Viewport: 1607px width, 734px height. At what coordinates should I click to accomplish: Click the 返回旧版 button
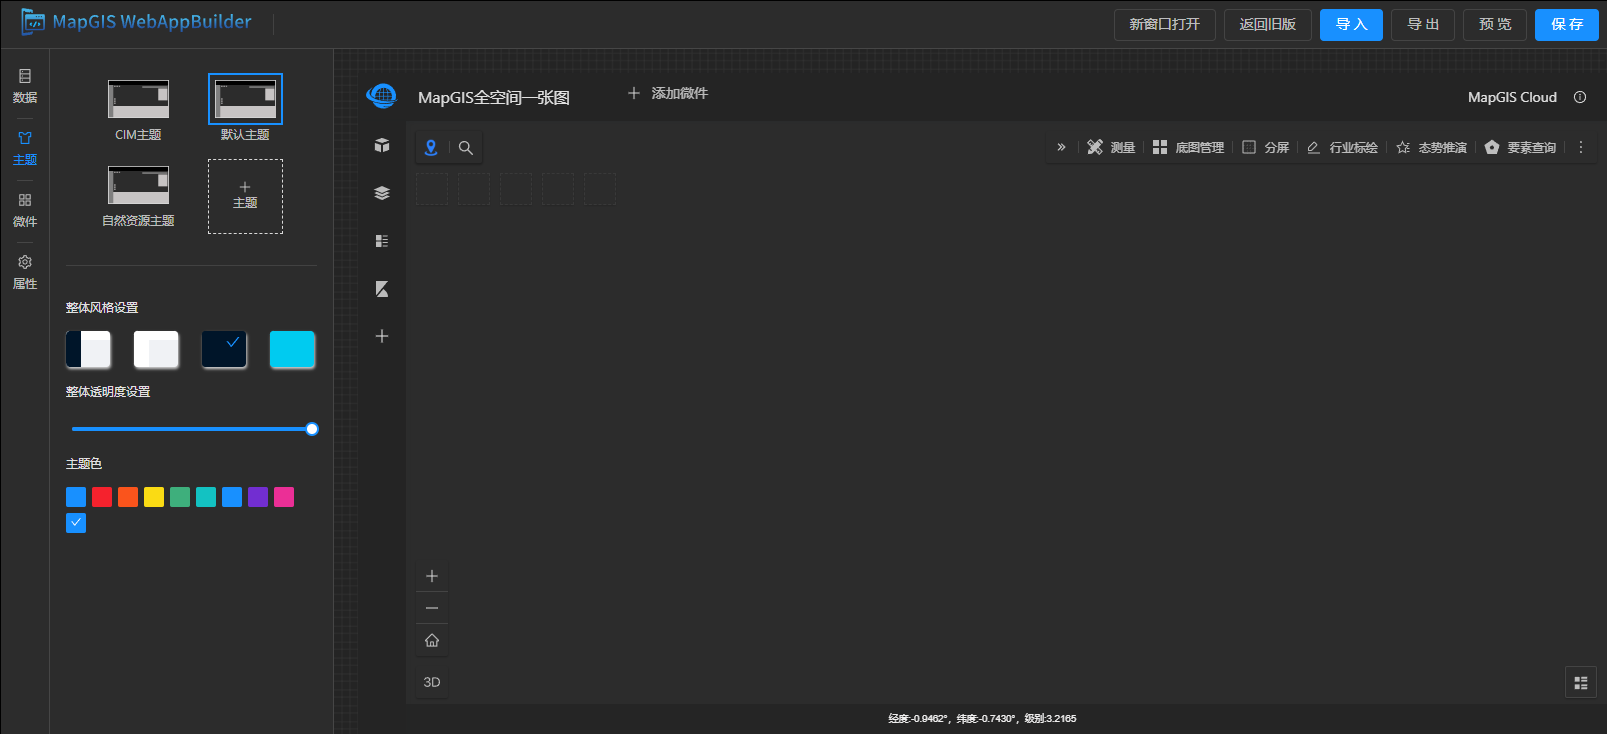tap(1268, 25)
